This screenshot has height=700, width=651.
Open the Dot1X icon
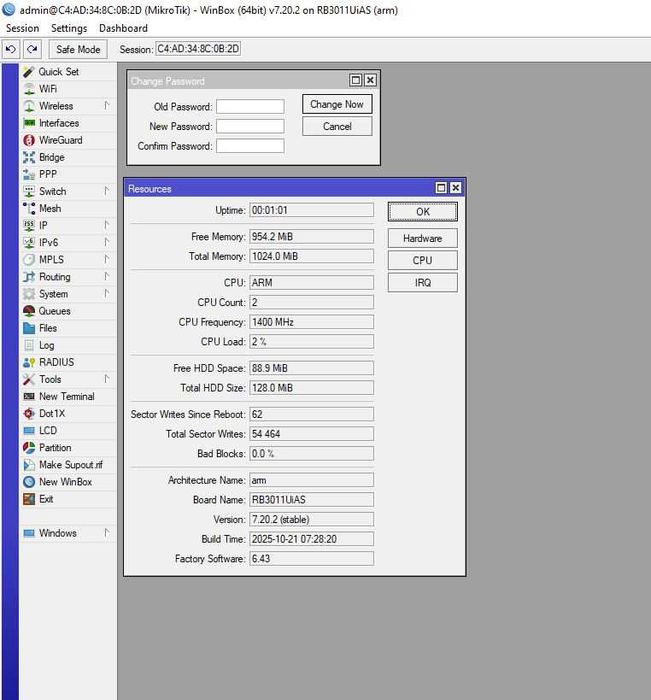[29, 413]
